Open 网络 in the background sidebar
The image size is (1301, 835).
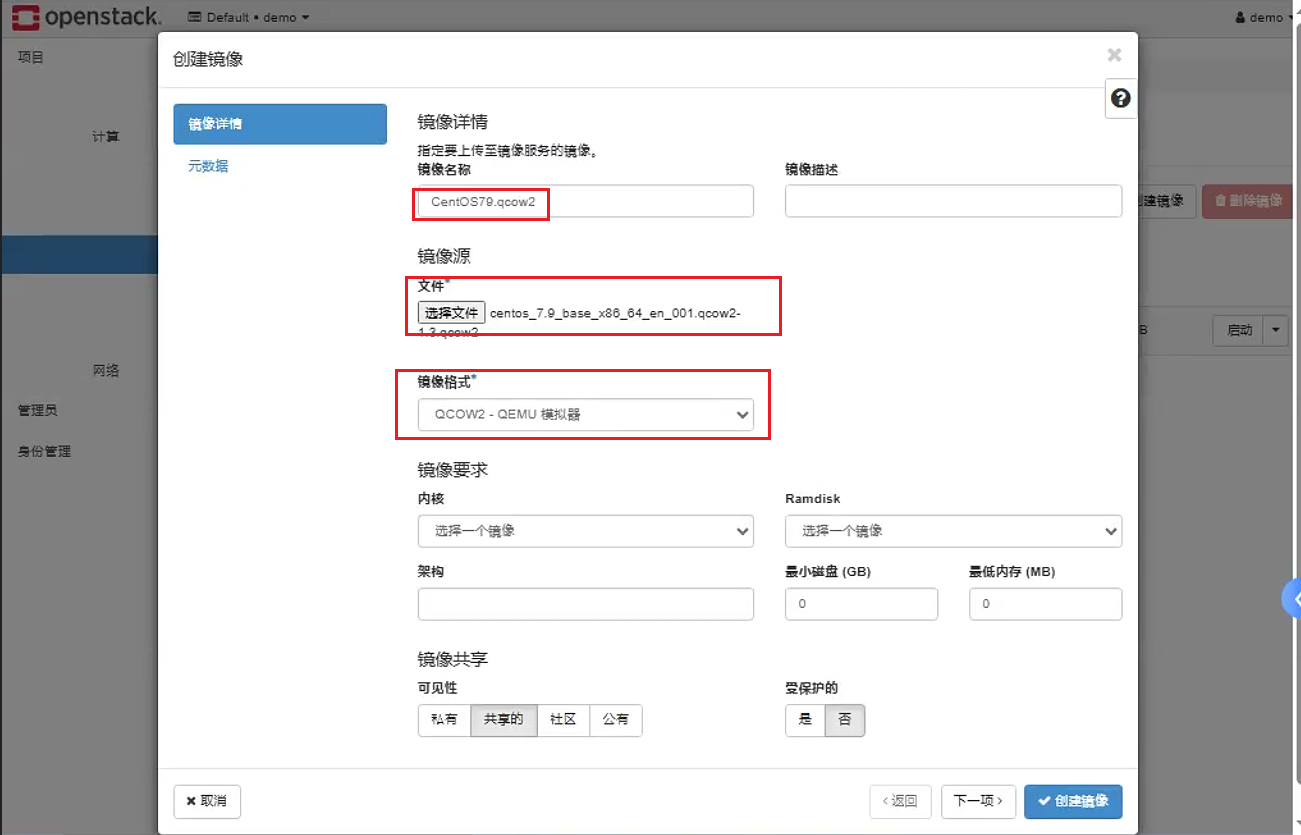106,370
